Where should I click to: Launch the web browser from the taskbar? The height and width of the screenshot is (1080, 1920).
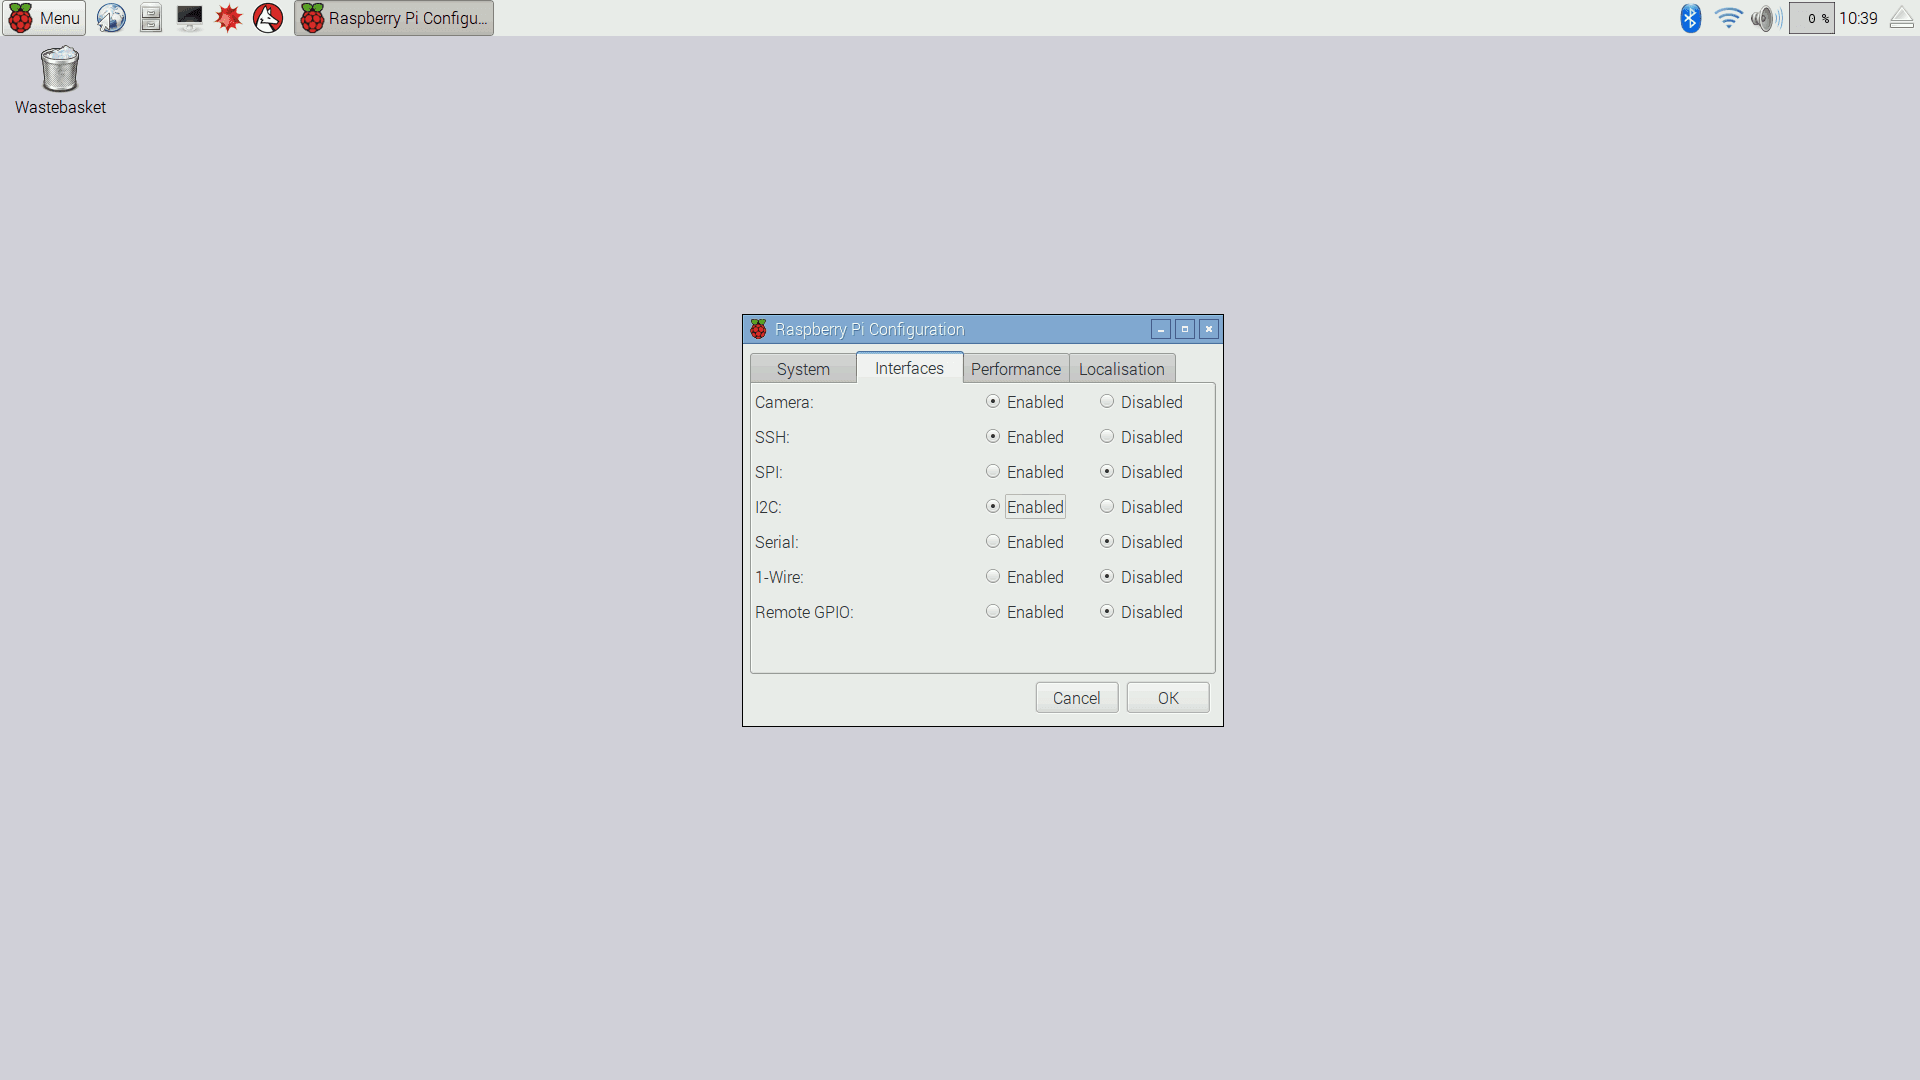click(110, 17)
